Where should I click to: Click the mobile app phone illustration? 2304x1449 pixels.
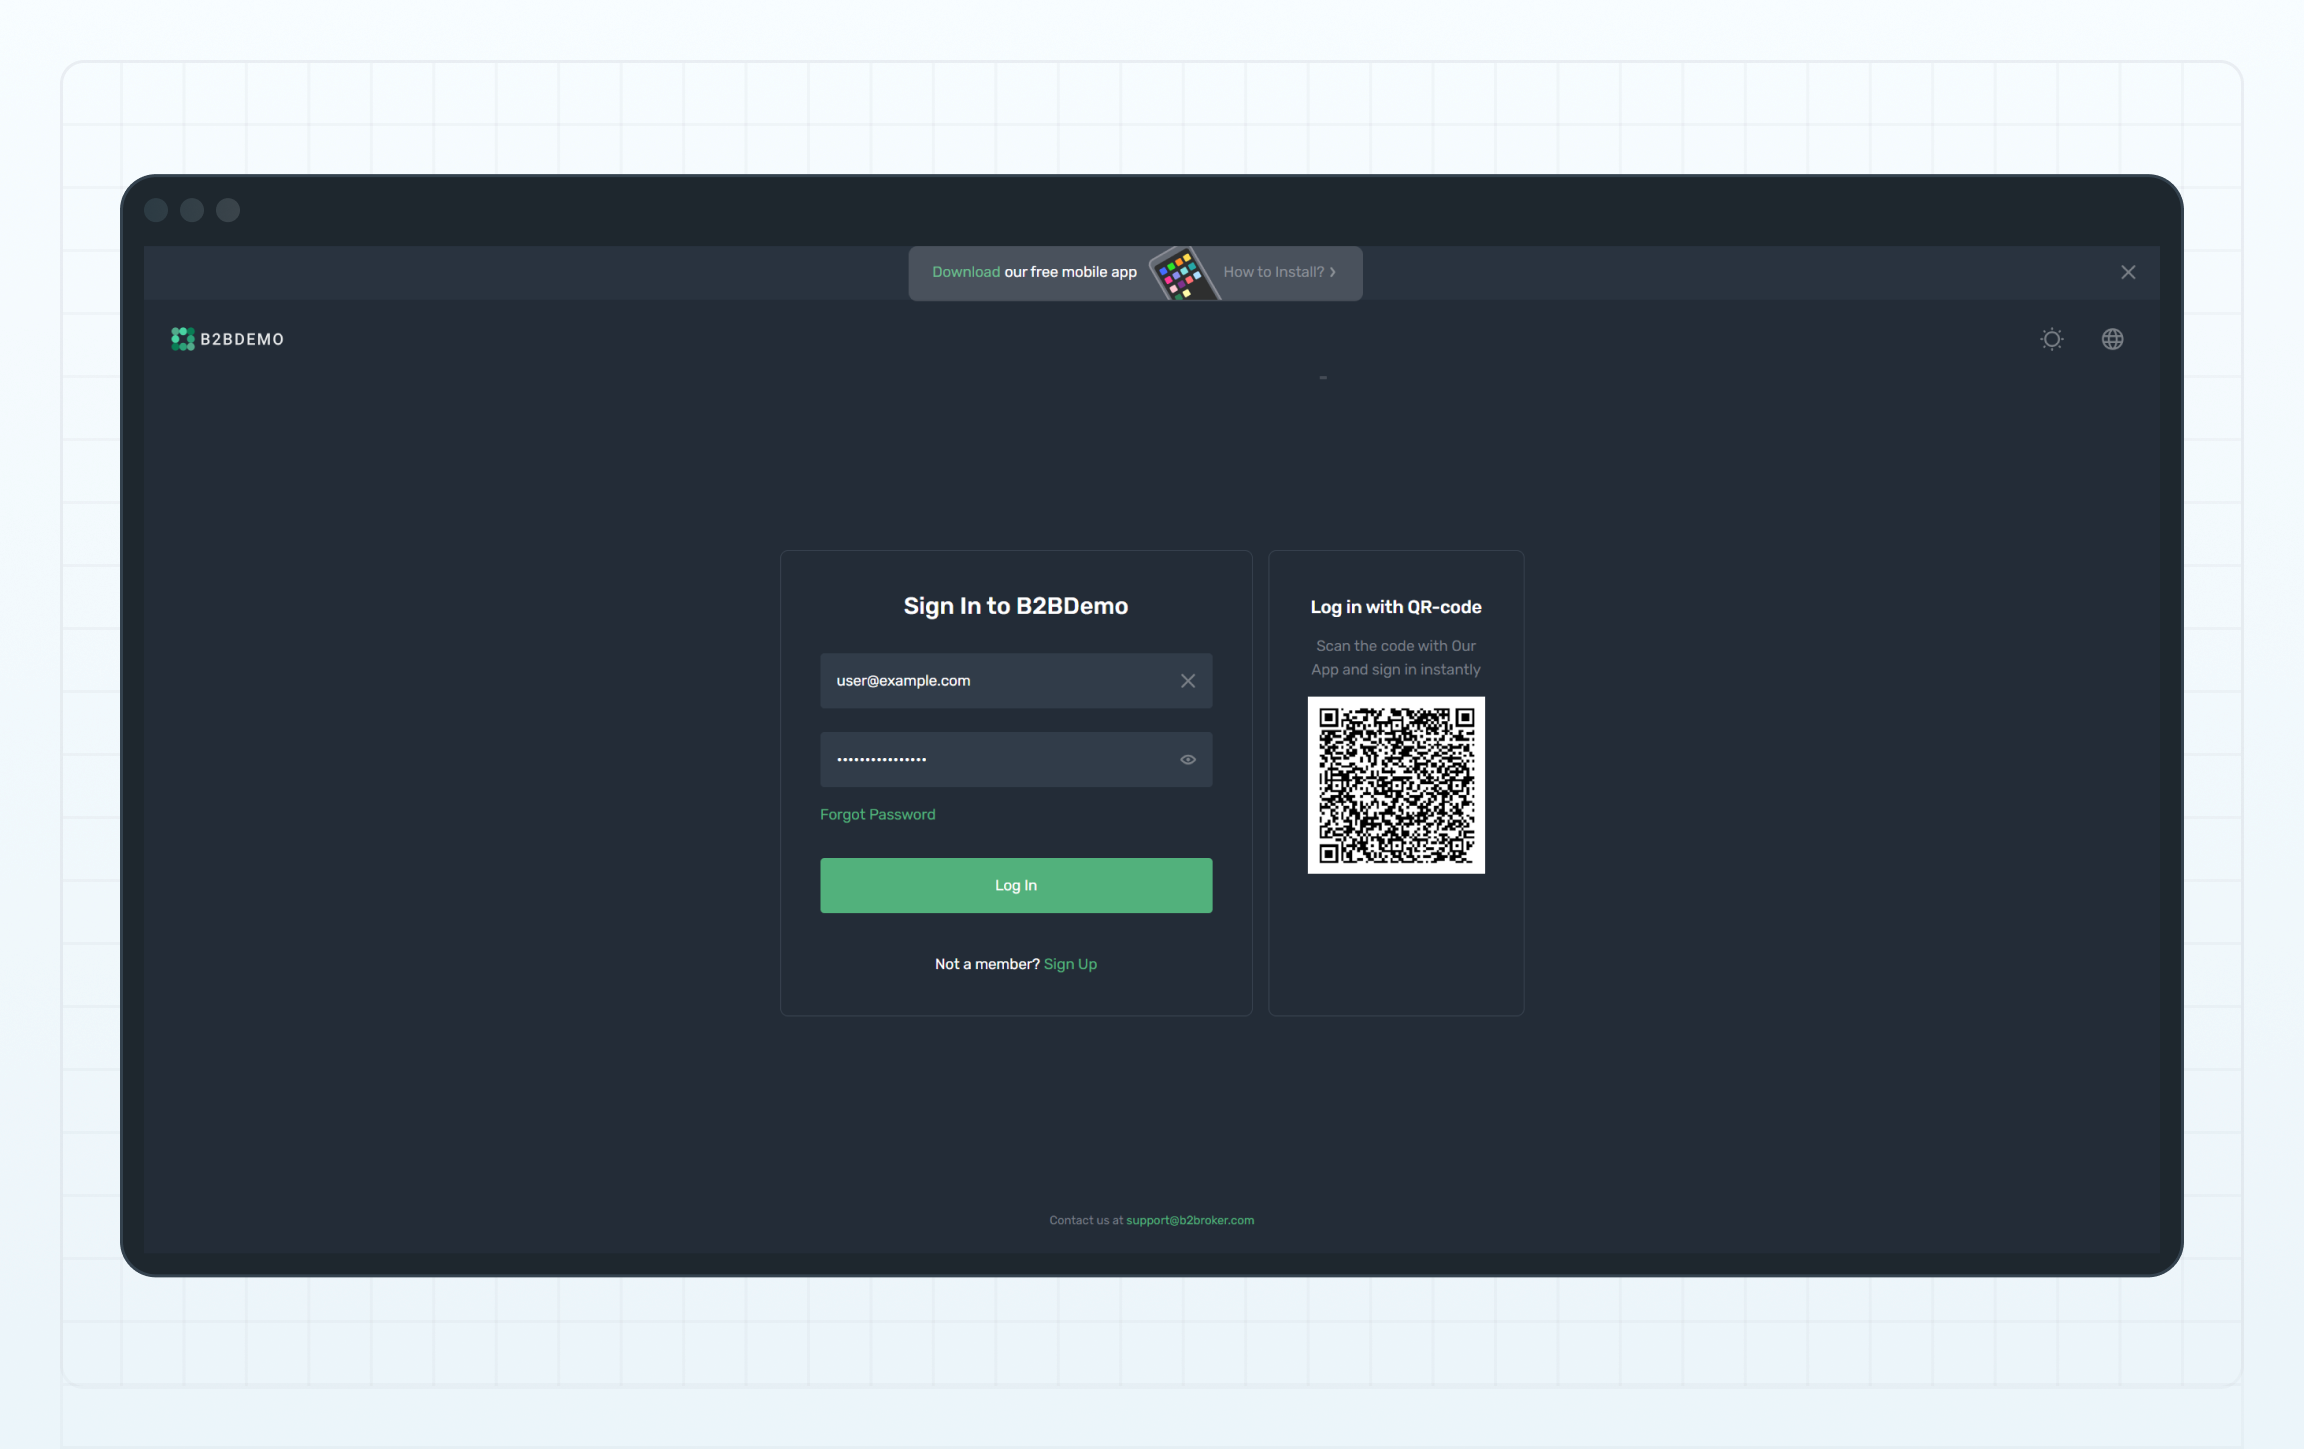pos(1181,273)
